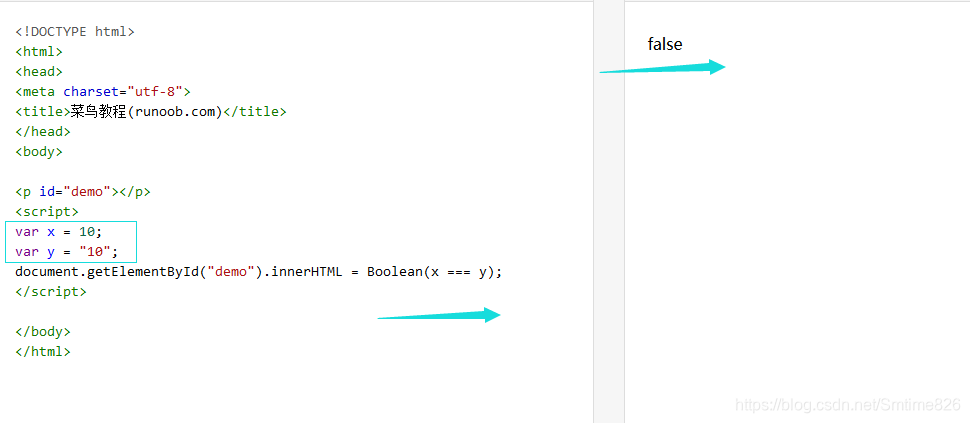Select the meta charset="utf-8" line
The height and width of the screenshot is (423, 970).
point(103,92)
